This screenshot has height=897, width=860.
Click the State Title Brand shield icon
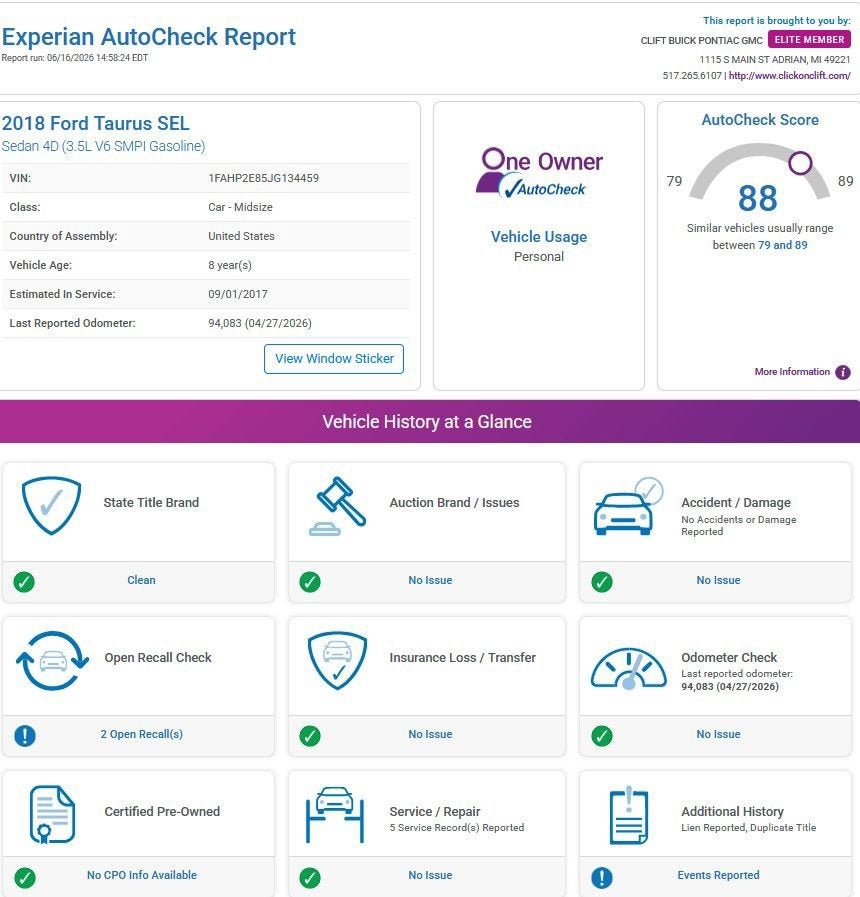pos(51,505)
